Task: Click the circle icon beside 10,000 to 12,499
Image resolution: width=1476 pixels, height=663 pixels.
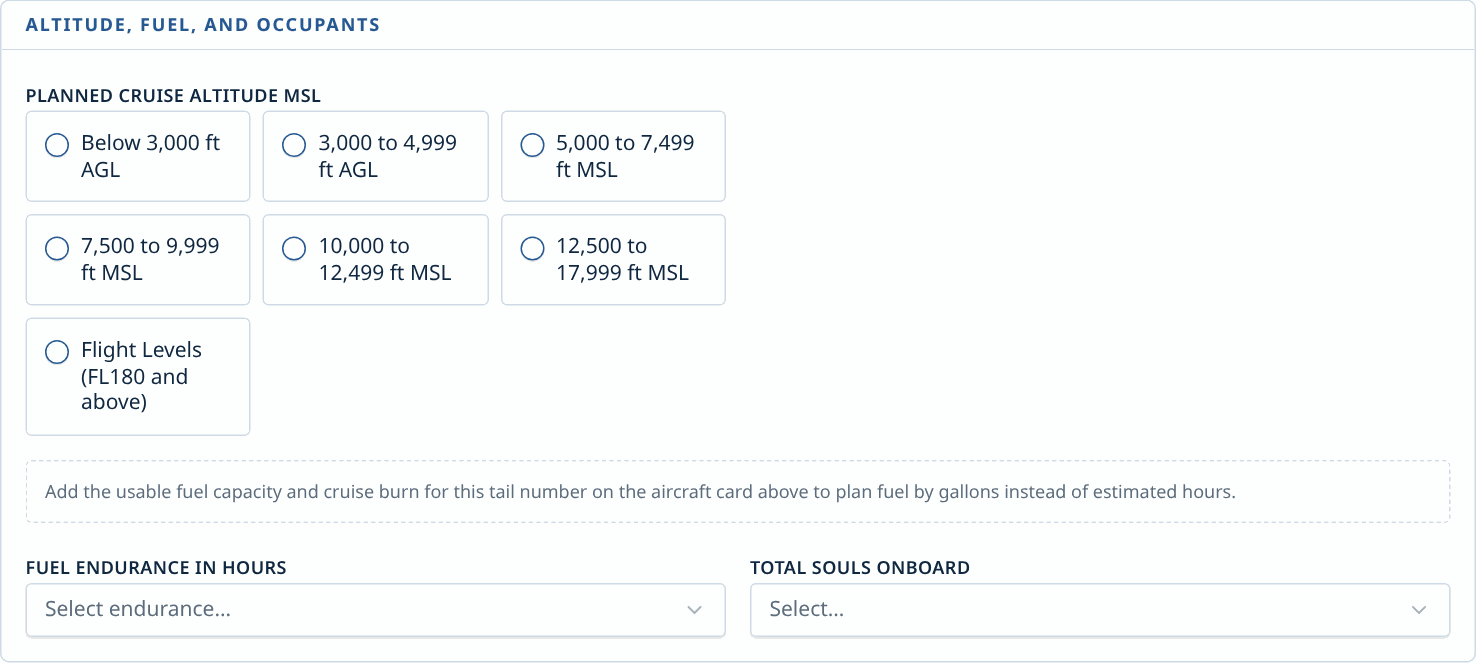Action: (294, 248)
